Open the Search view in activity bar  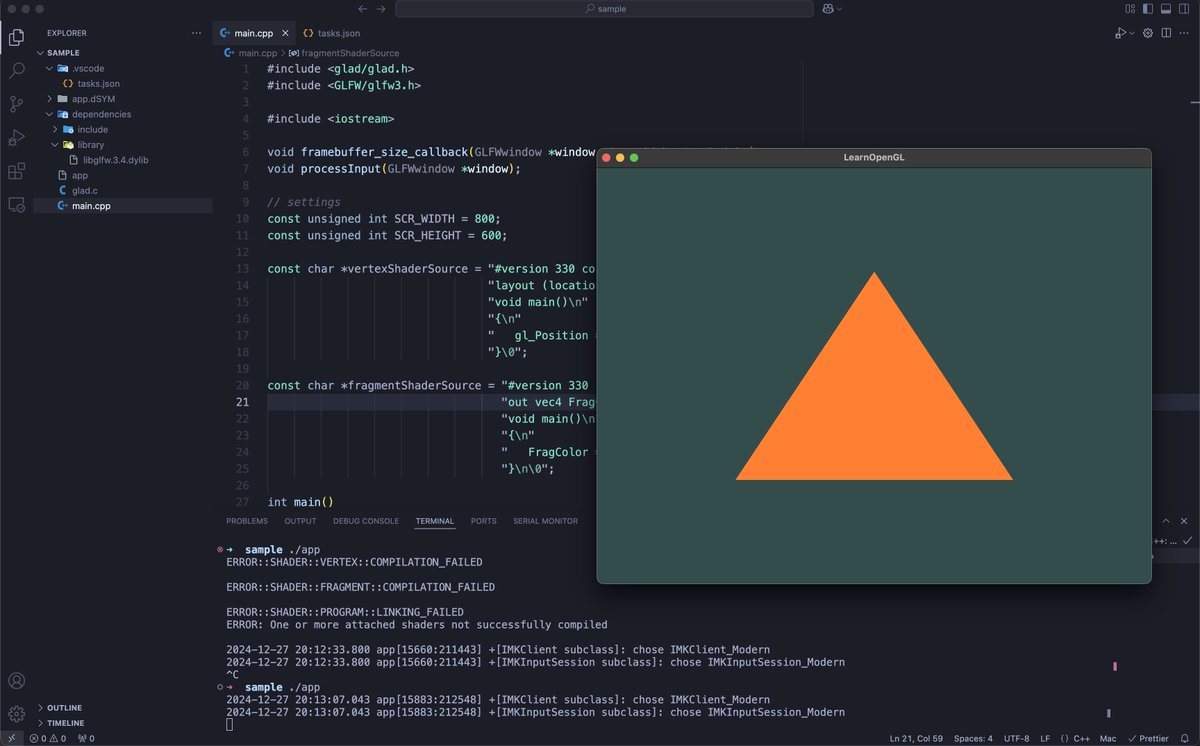(x=16, y=71)
